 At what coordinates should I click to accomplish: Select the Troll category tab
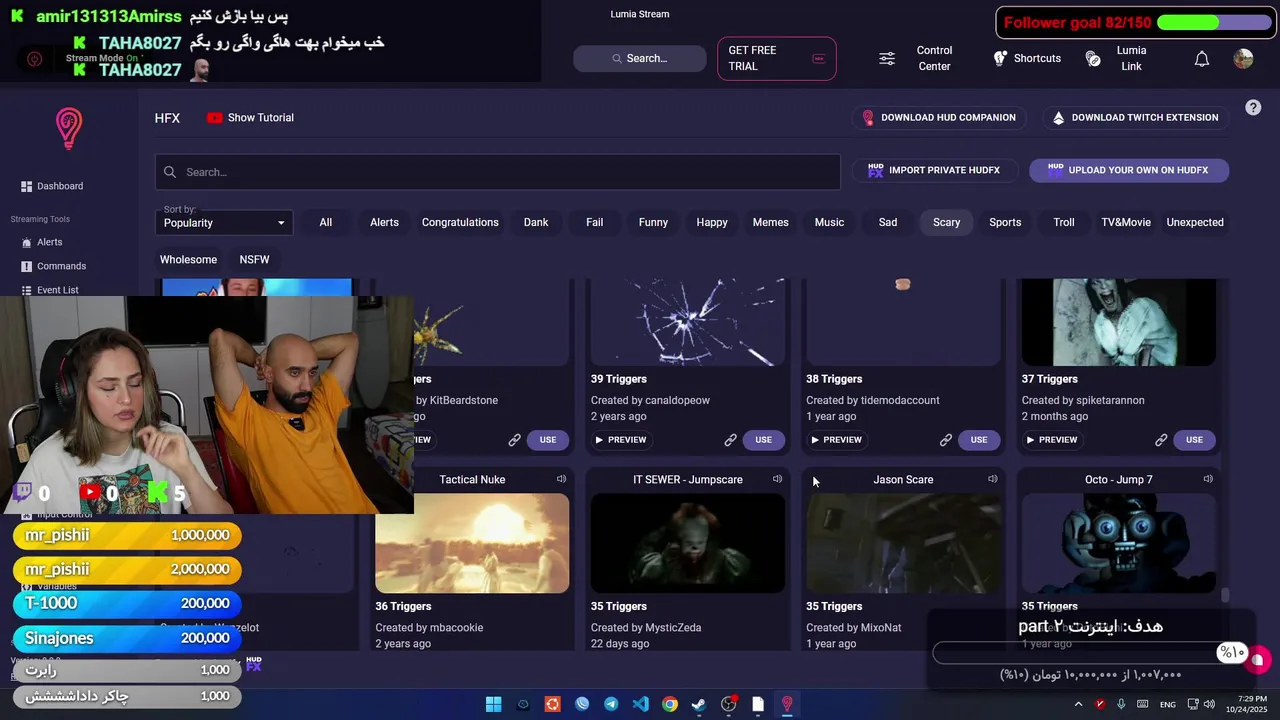point(1064,222)
